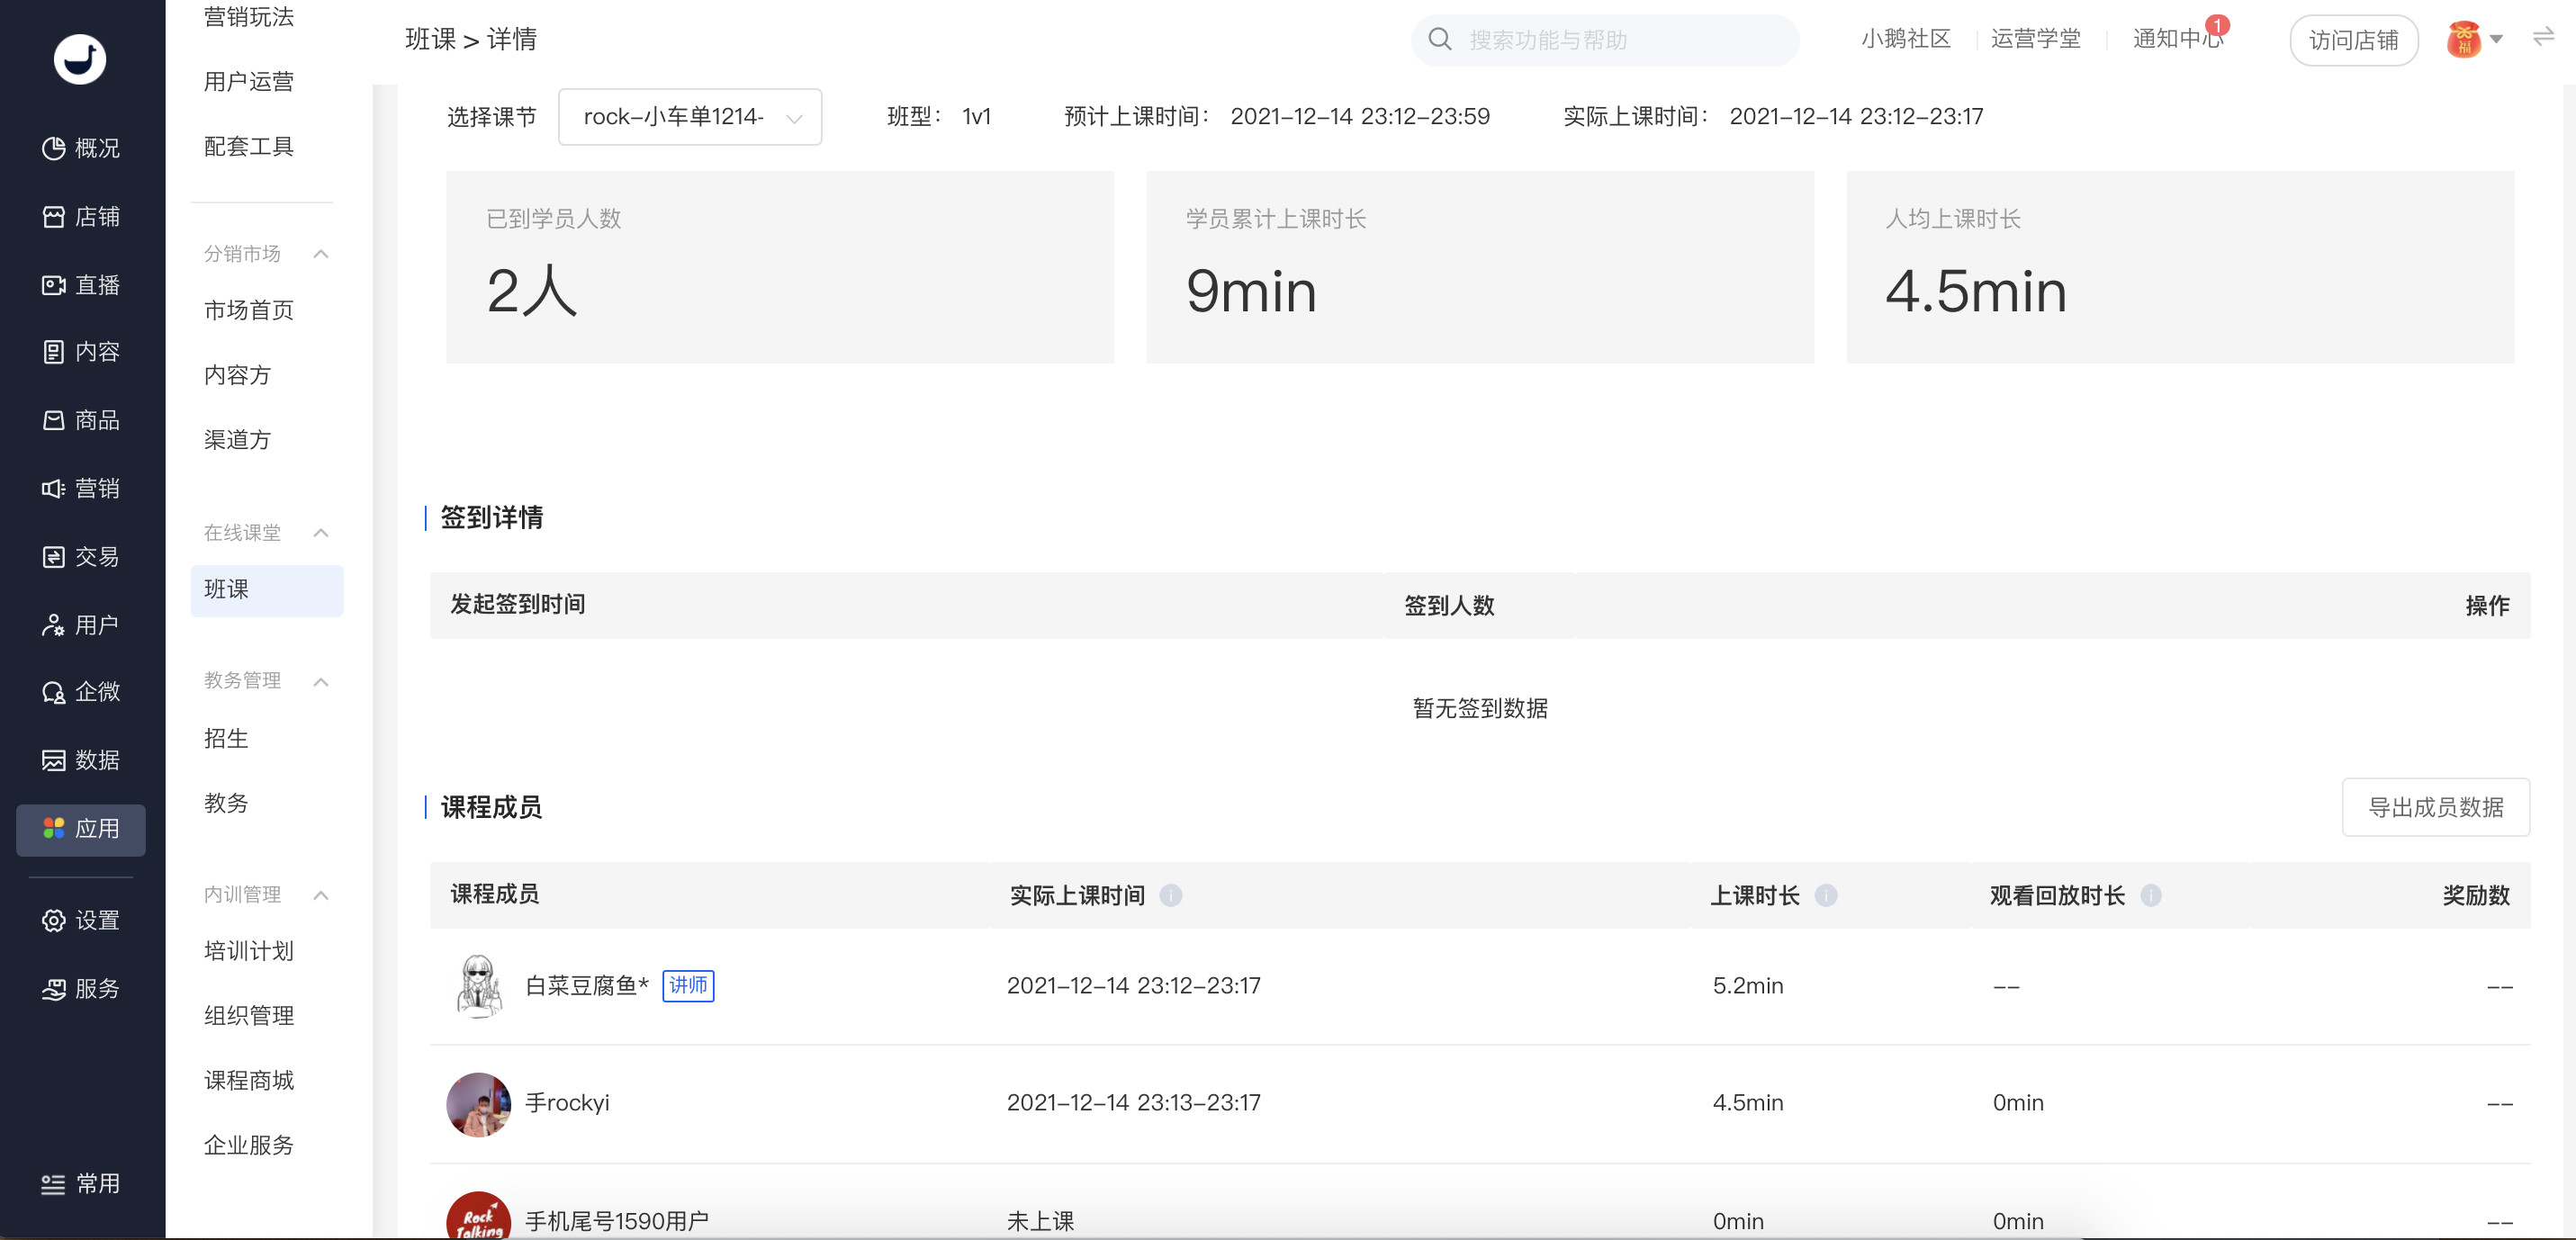Open the 营销 marketing sidebar icon

[54, 488]
